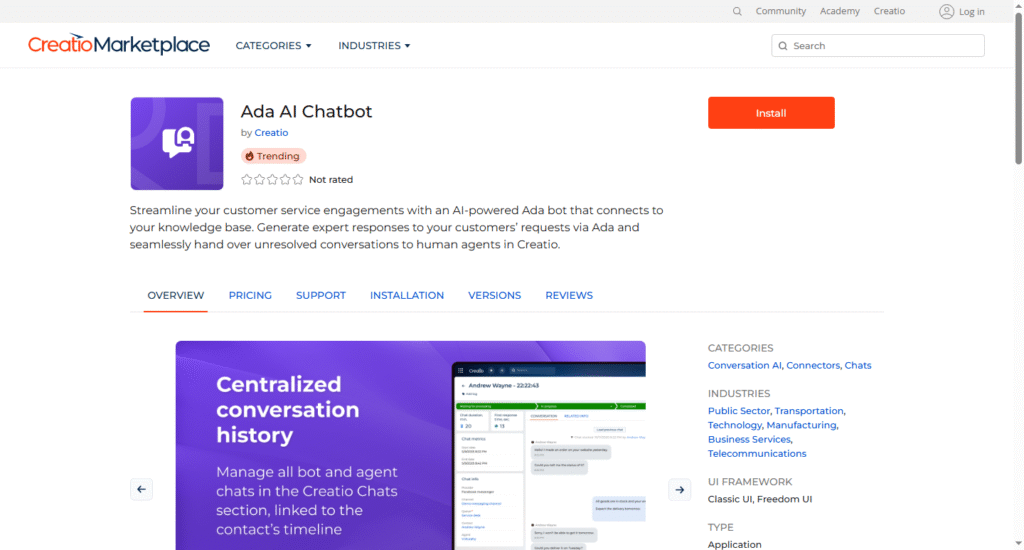Expand the INDUSTRIES dropdown menu
The height and width of the screenshot is (550, 1024).
(374, 46)
